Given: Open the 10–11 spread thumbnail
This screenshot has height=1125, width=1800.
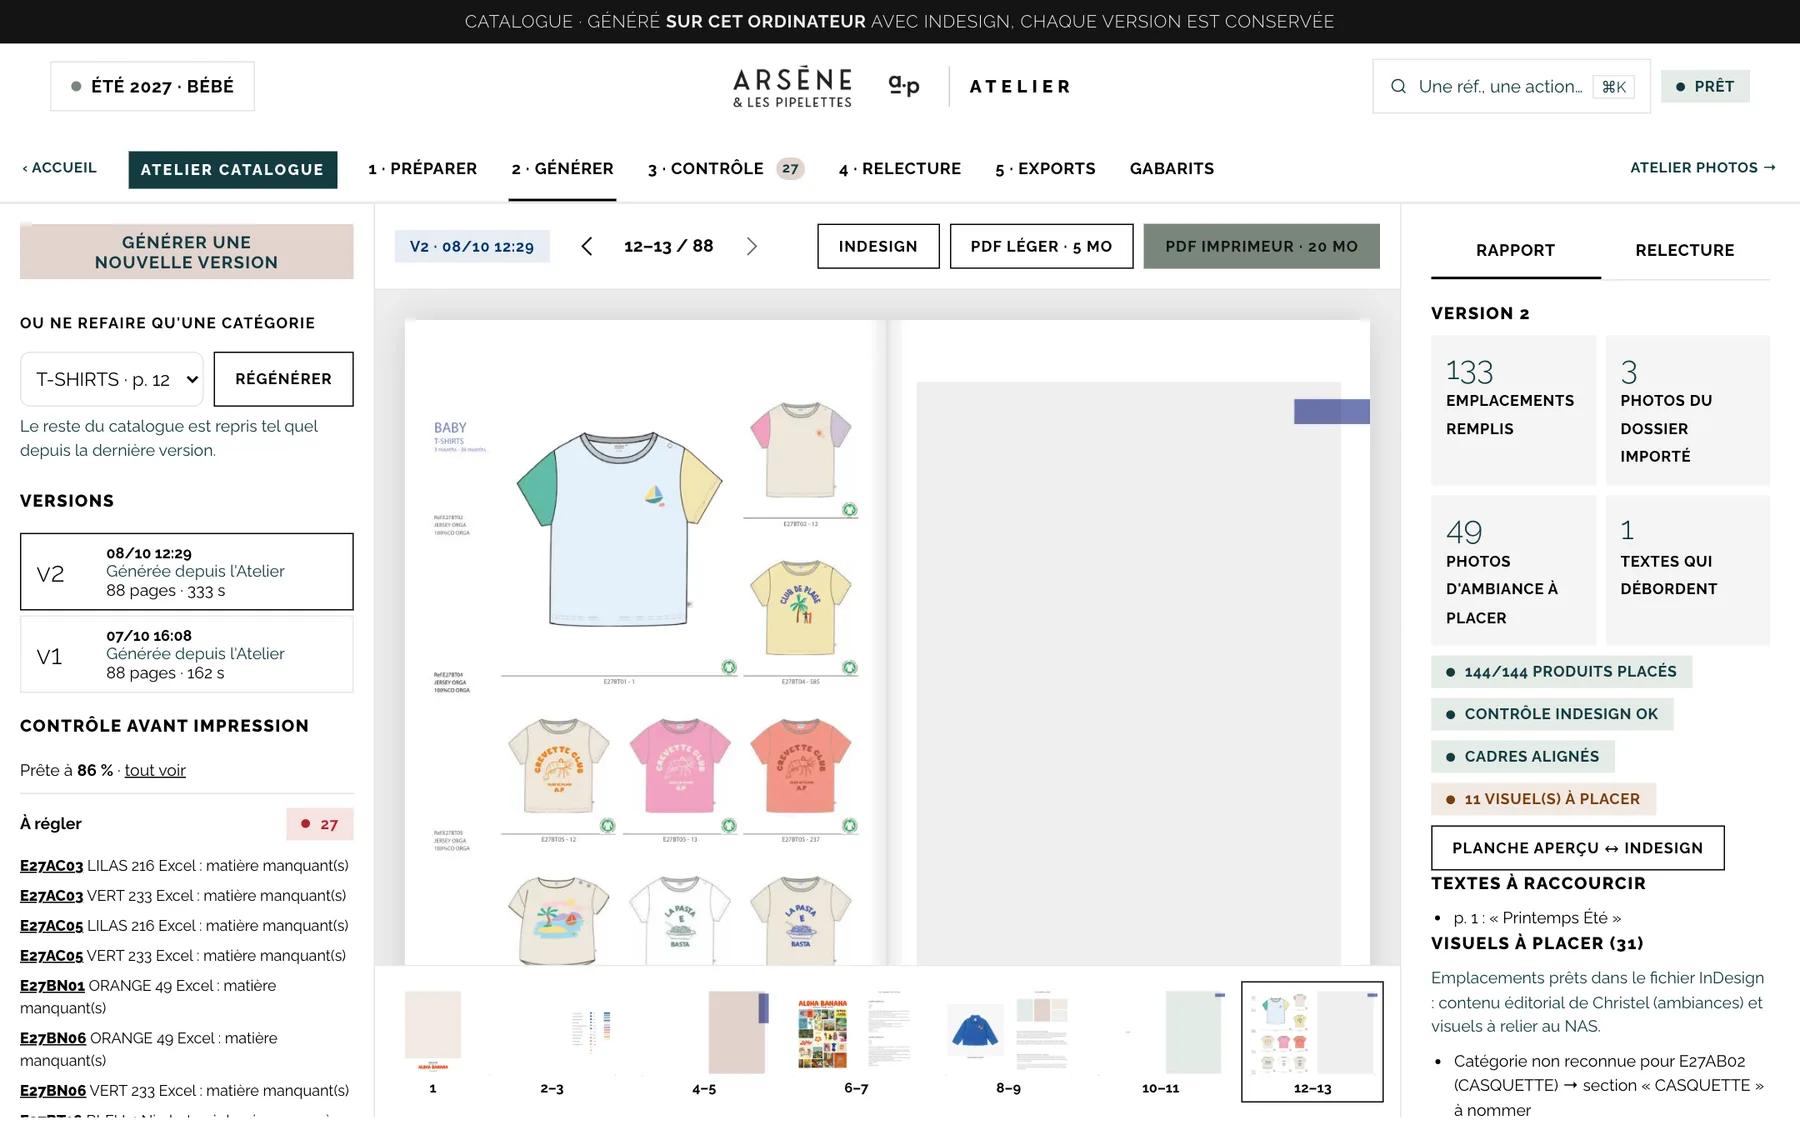Looking at the screenshot, I should (1160, 1042).
